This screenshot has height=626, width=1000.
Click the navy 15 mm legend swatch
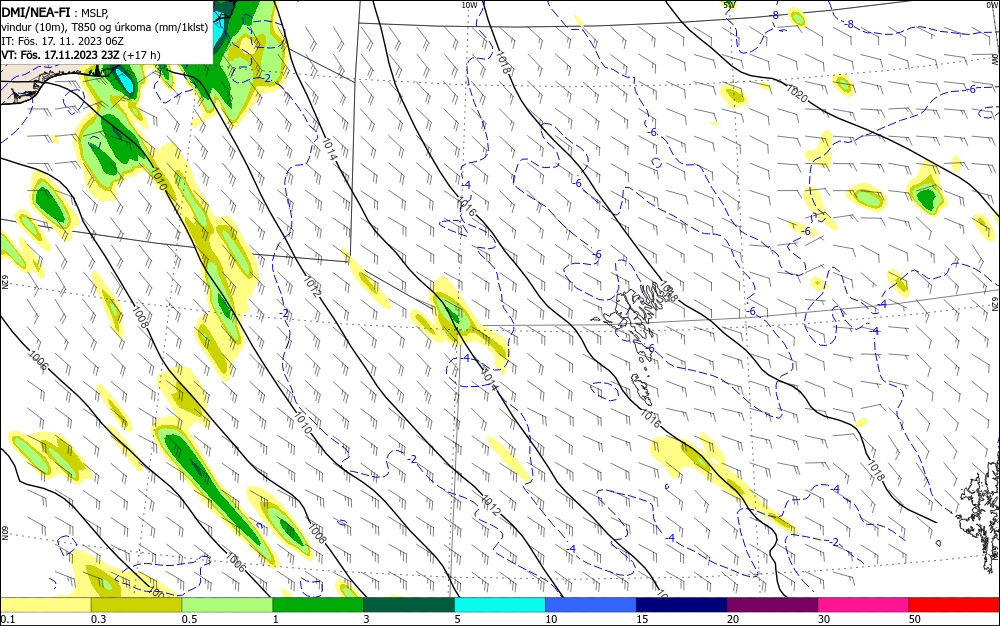pyautogui.click(x=682, y=605)
